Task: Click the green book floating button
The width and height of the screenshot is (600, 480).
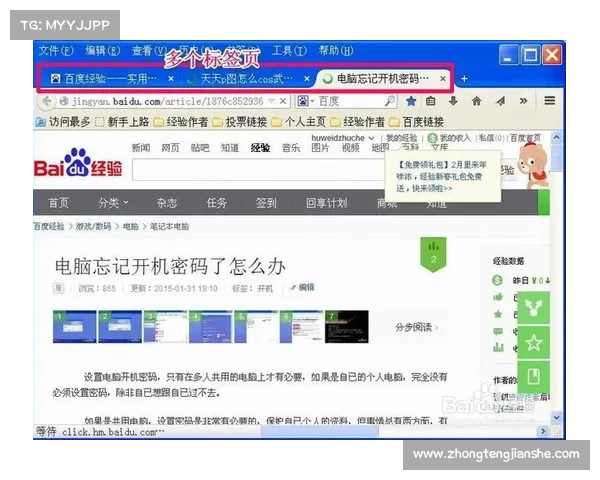Action: pos(533,377)
